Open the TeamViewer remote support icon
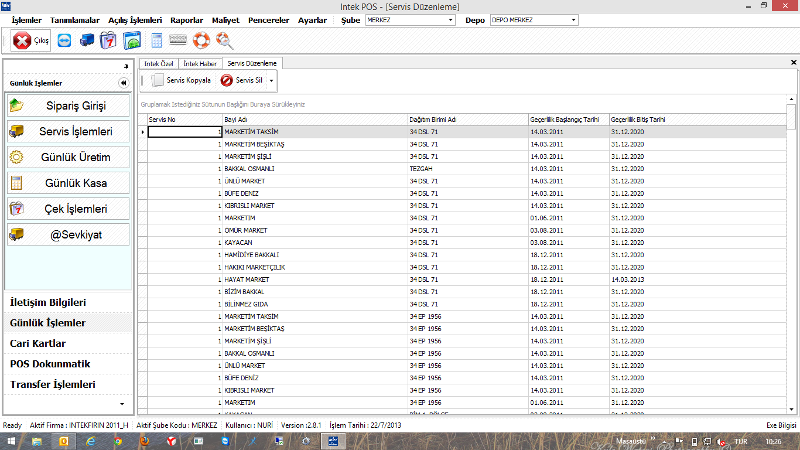The height and width of the screenshot is (450, 800). click(66, 41)
